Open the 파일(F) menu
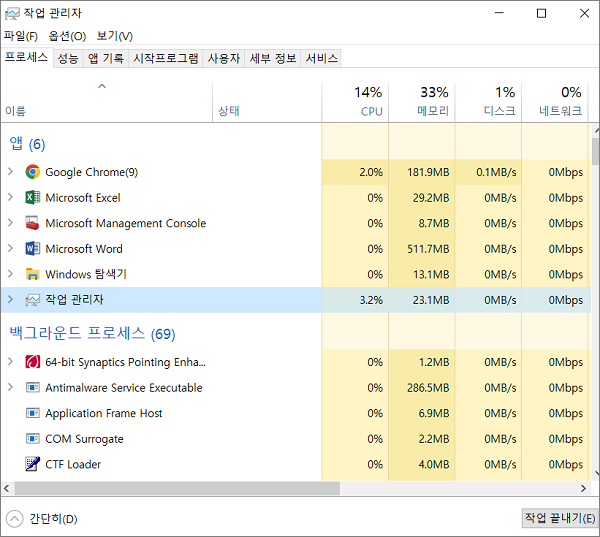Viewport: 600px width, 537px height. [x=21, y=36]
